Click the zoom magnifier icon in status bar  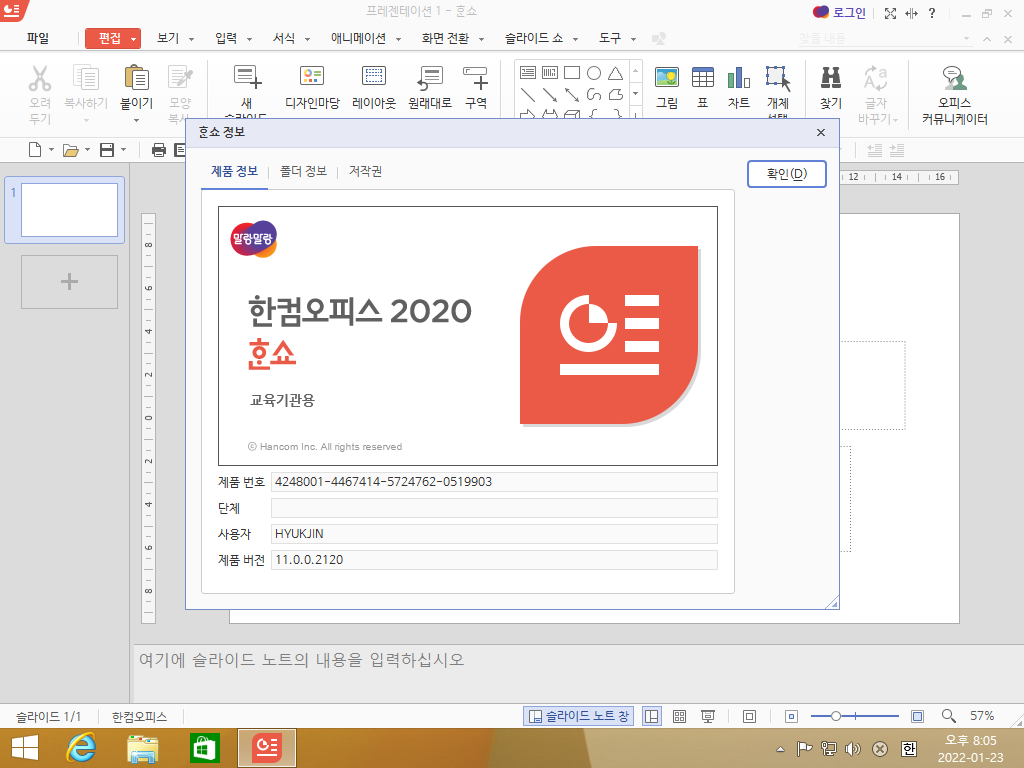pos(948,716)
